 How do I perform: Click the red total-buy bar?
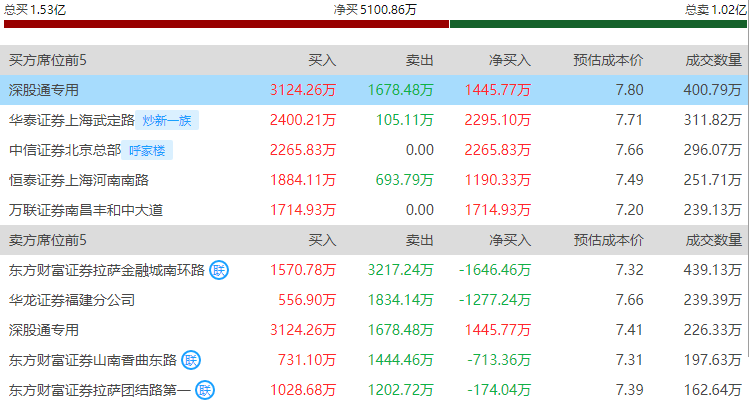226,24
